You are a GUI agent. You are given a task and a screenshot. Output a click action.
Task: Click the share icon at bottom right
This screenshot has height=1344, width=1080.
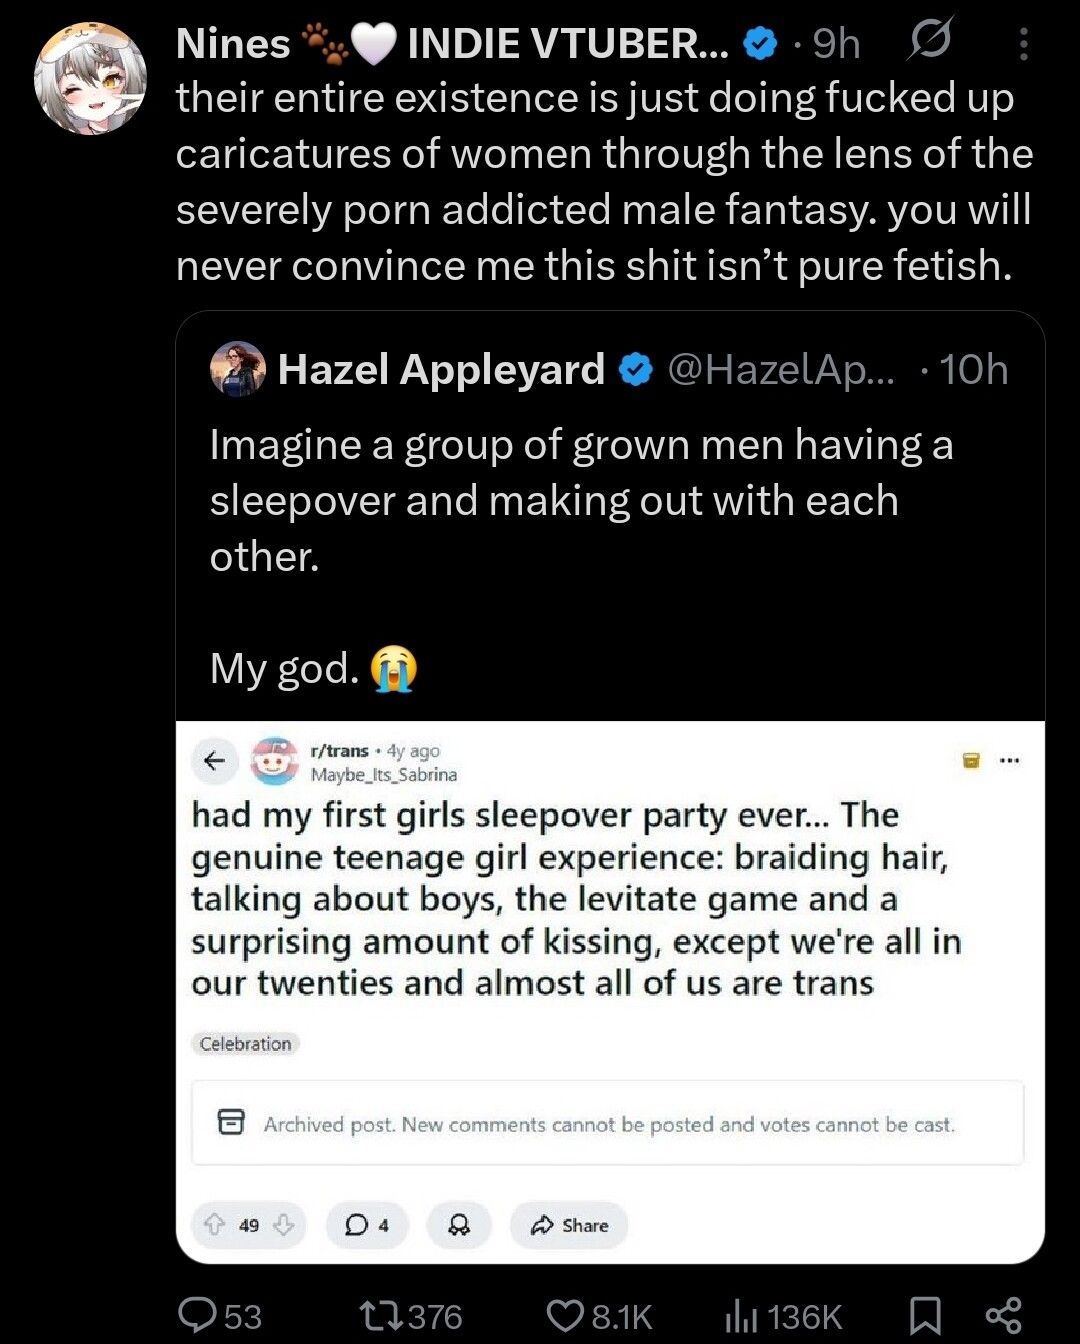(1003, 1315)
